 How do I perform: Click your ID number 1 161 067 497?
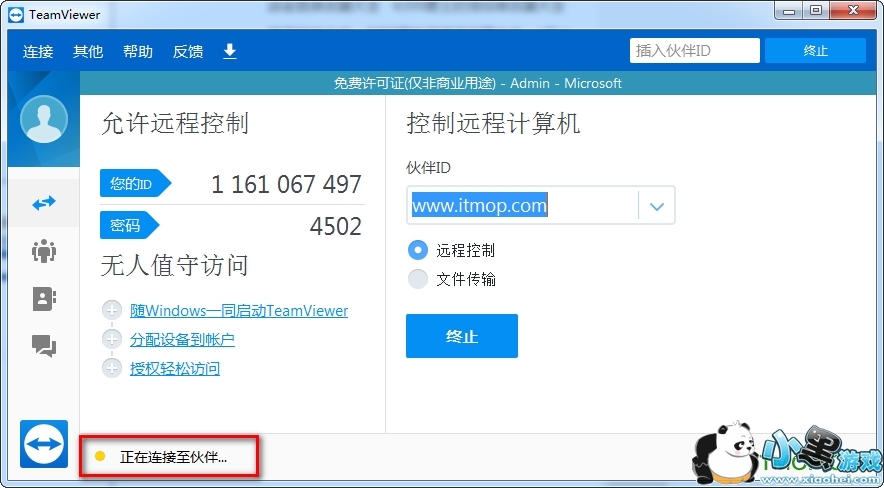tap(286, 184)
